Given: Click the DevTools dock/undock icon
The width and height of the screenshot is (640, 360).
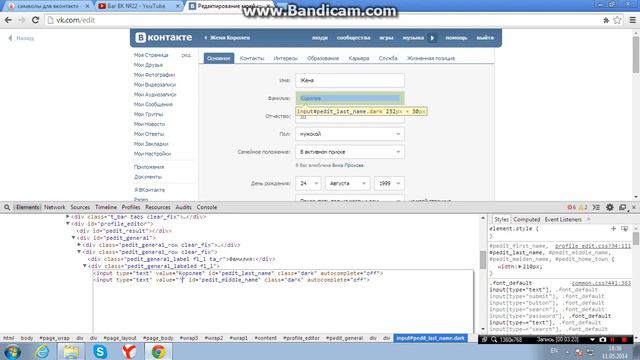Looking at the screenshot, I should click(622, 207).
